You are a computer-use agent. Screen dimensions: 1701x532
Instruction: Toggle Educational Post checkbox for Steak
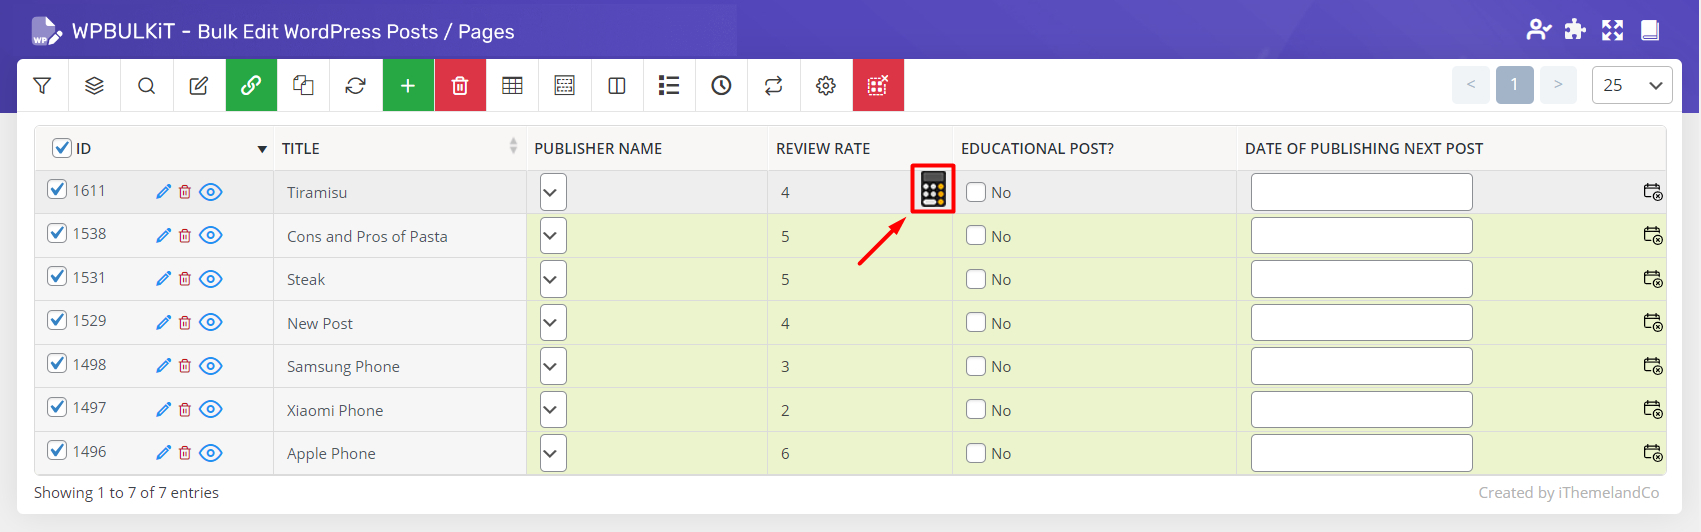point(976,279)
